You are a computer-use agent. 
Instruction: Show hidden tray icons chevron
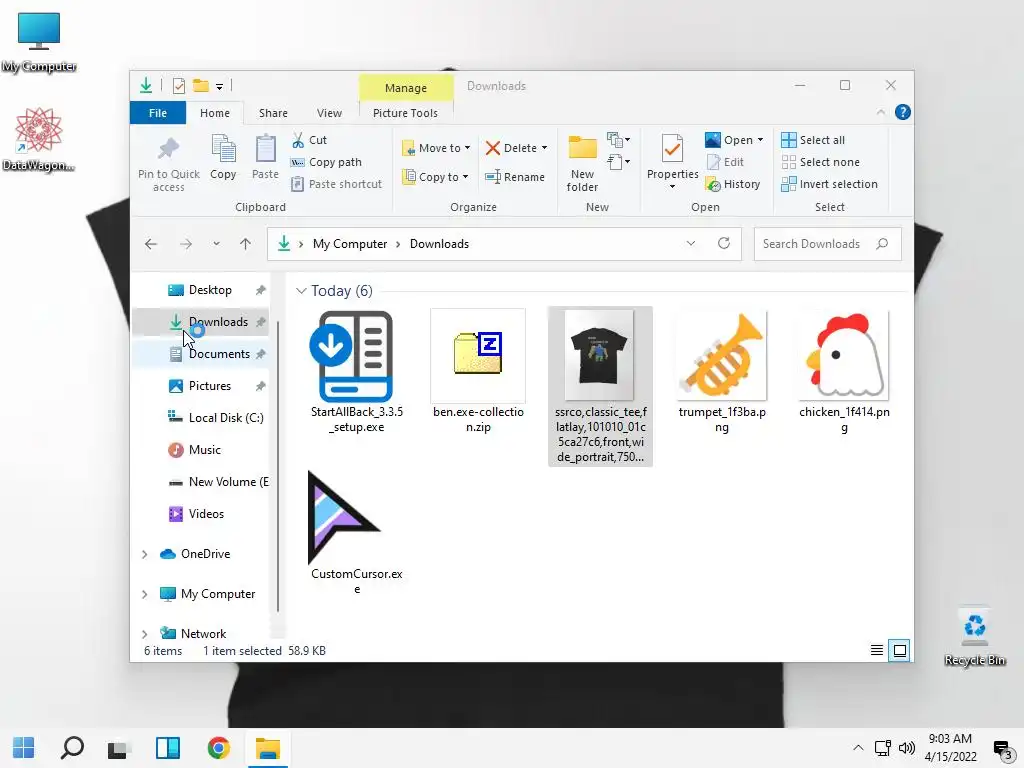coord(858,748)
